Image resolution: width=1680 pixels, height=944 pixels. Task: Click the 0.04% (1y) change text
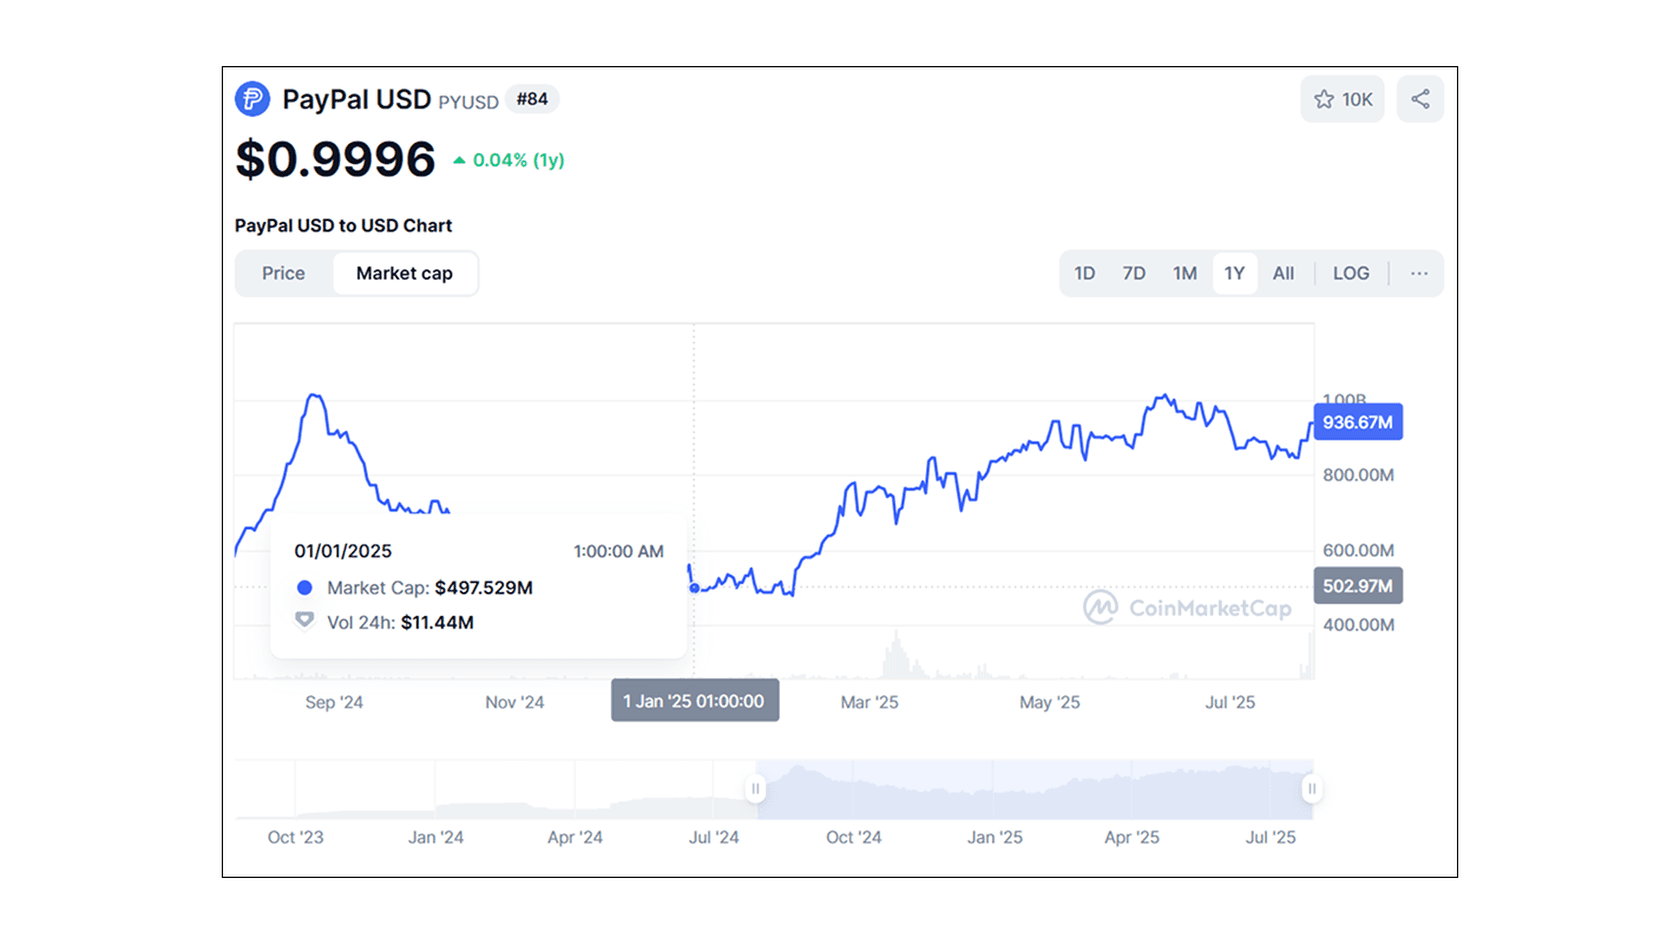pyautogui.click(x=518, y=160)
